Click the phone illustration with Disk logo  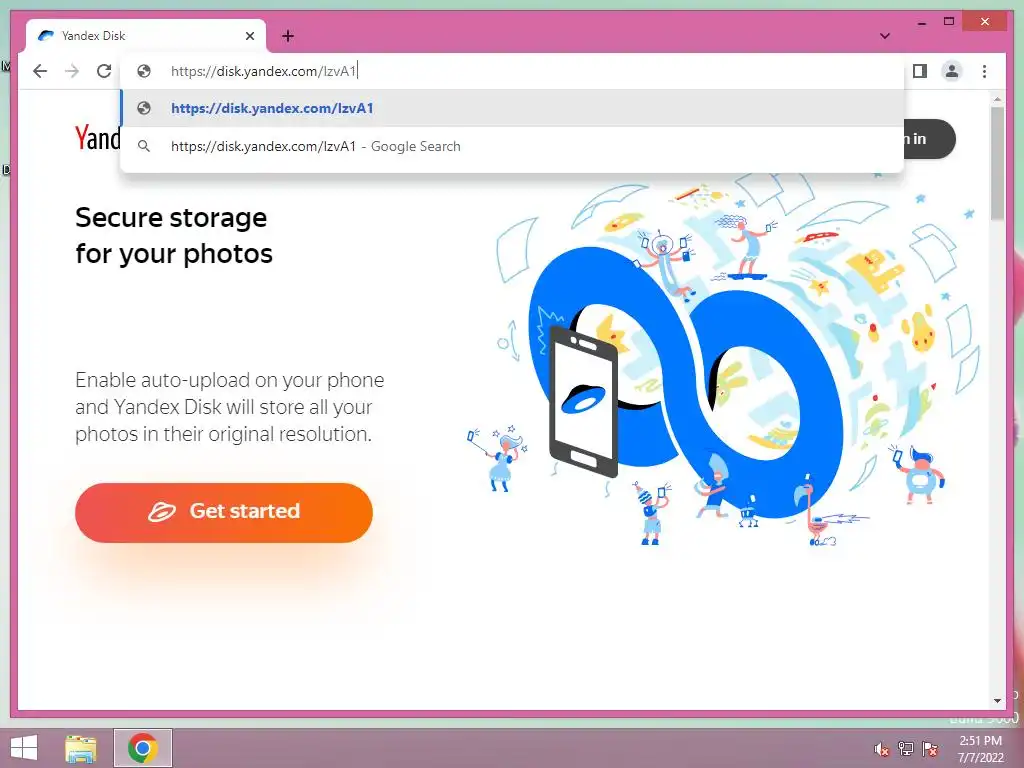[584, 401]
